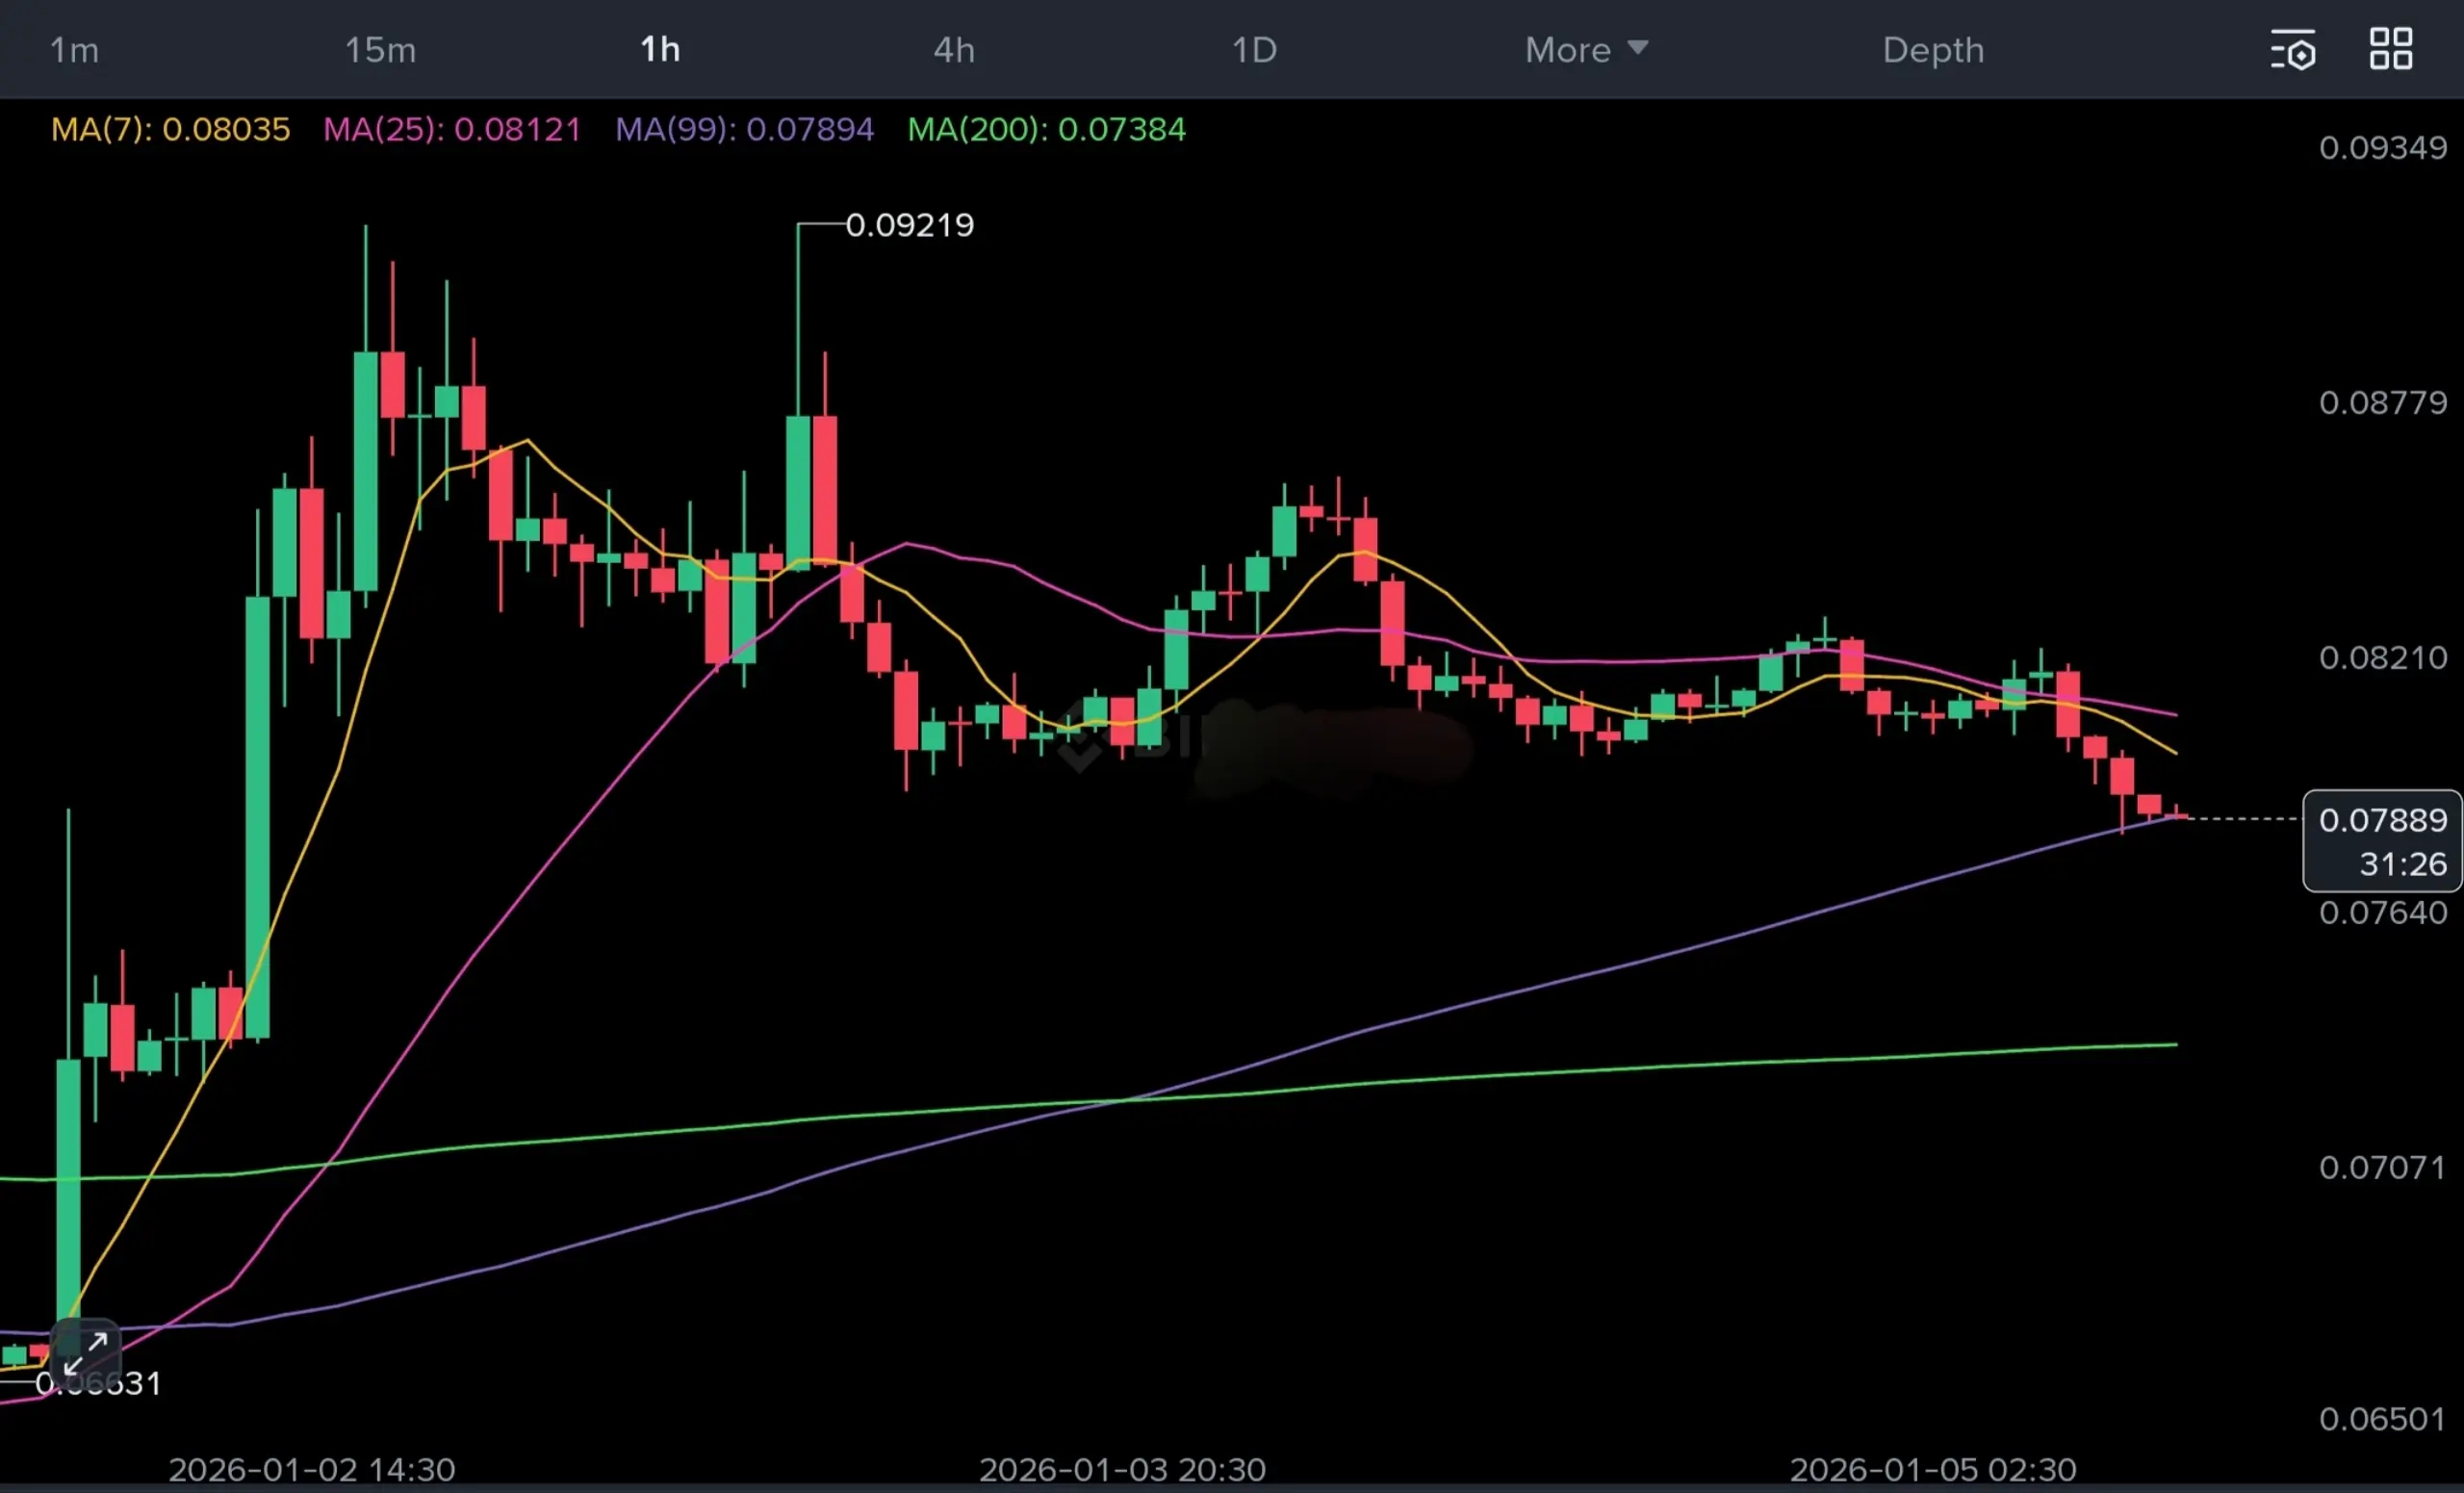This screenshot has width=2464, height=1493.
Task: Open the Depth chart view
Action: [1932, 50]
